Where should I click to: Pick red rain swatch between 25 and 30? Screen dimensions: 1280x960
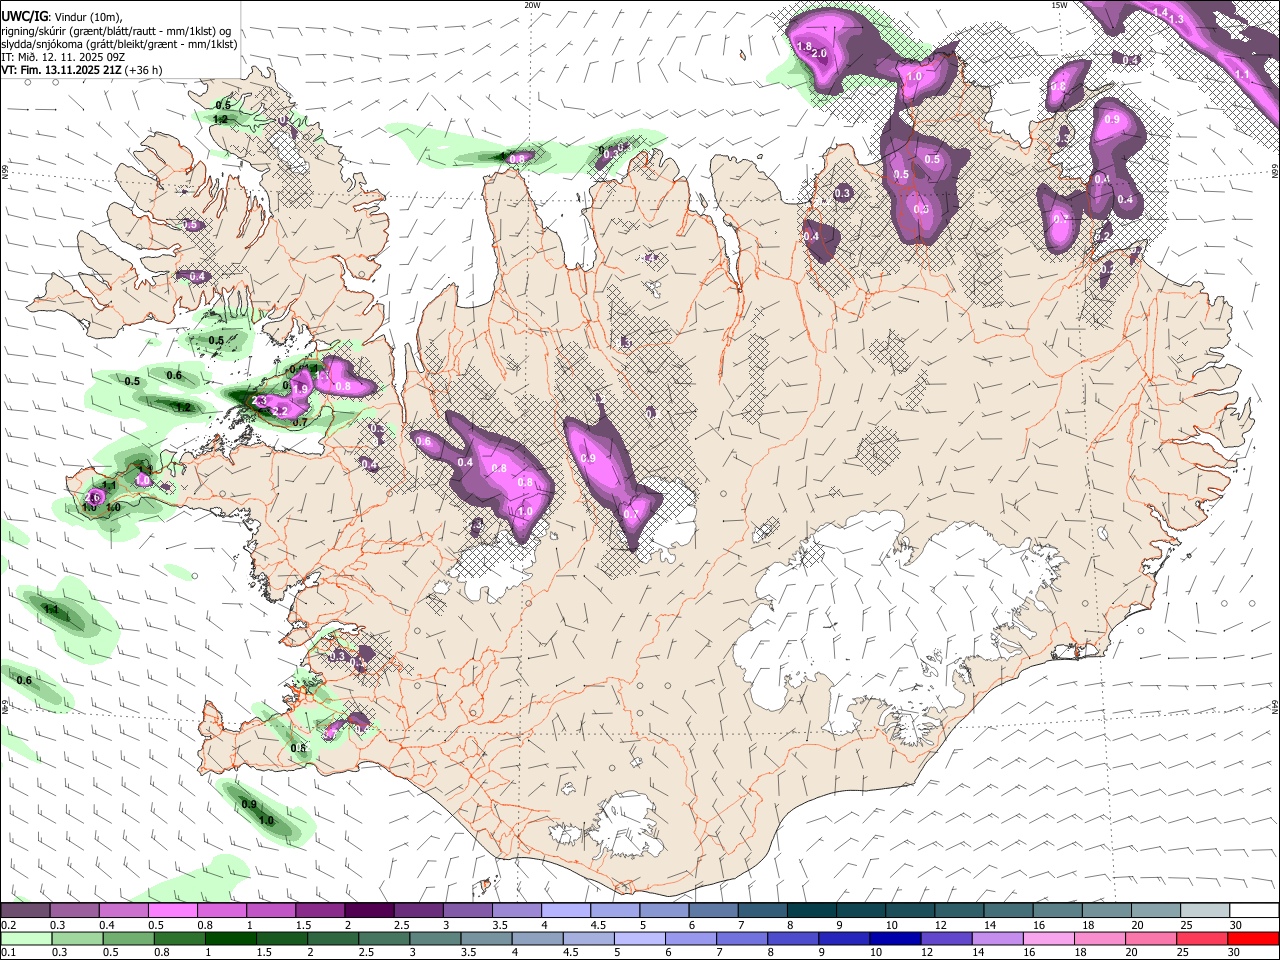tap(1203, 938)
